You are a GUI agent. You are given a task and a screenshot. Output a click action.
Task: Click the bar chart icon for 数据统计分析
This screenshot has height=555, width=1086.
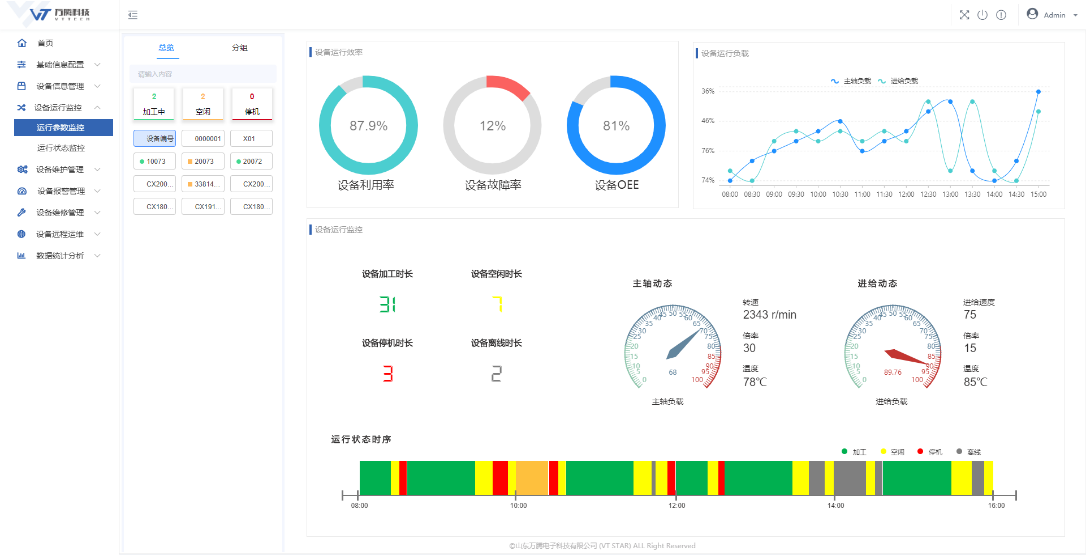pos(22,255)
